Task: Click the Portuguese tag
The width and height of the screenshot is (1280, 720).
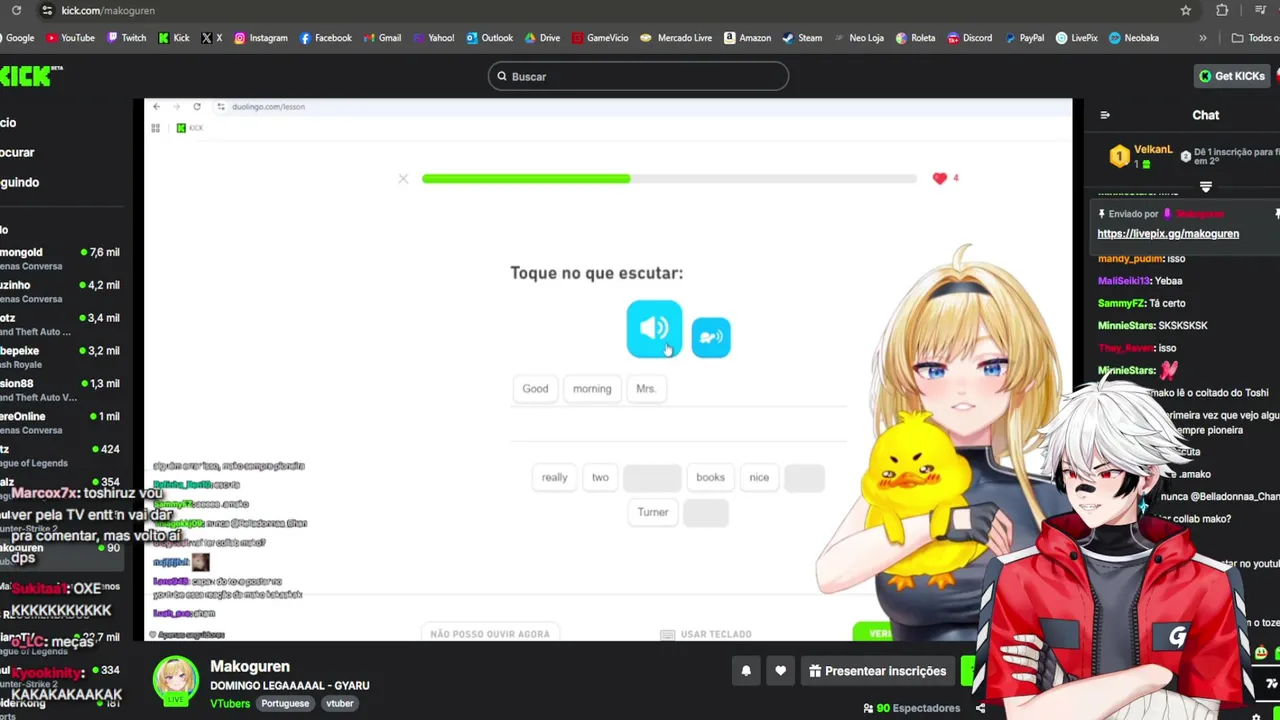Action: click(285, 704)
